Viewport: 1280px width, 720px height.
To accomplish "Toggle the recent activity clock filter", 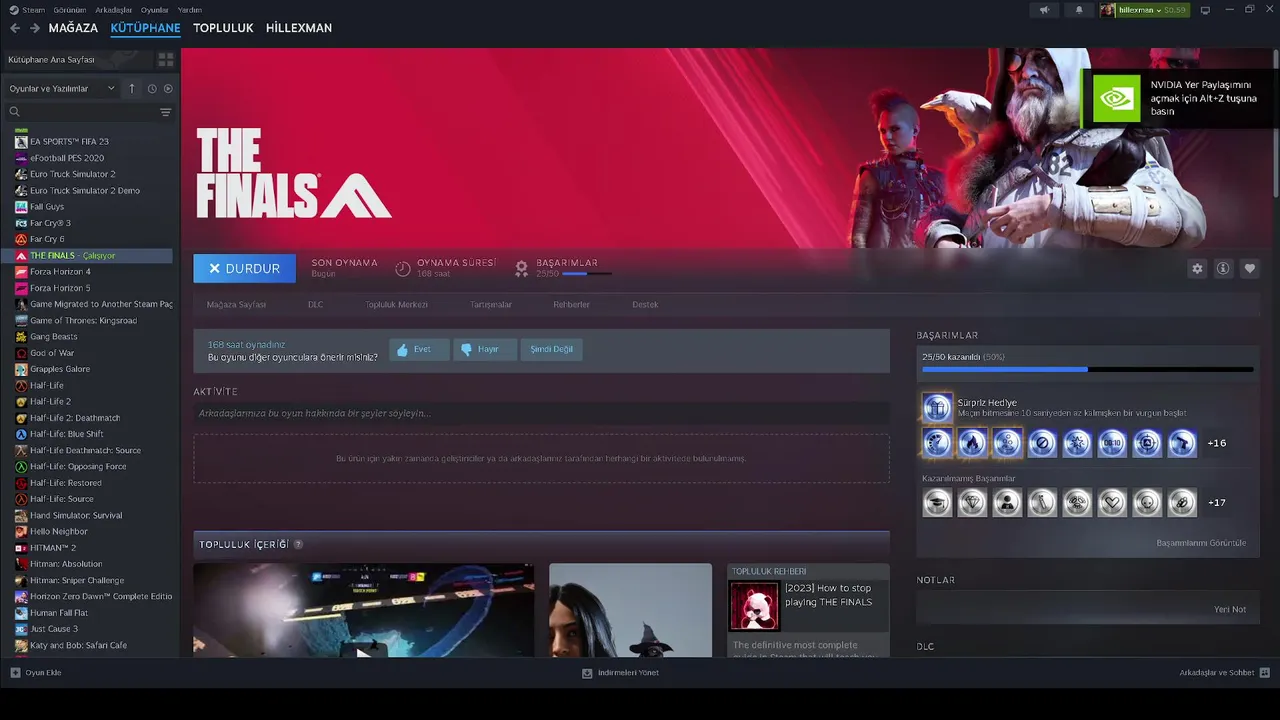I will pyautogui.click(x=152, y=88).
